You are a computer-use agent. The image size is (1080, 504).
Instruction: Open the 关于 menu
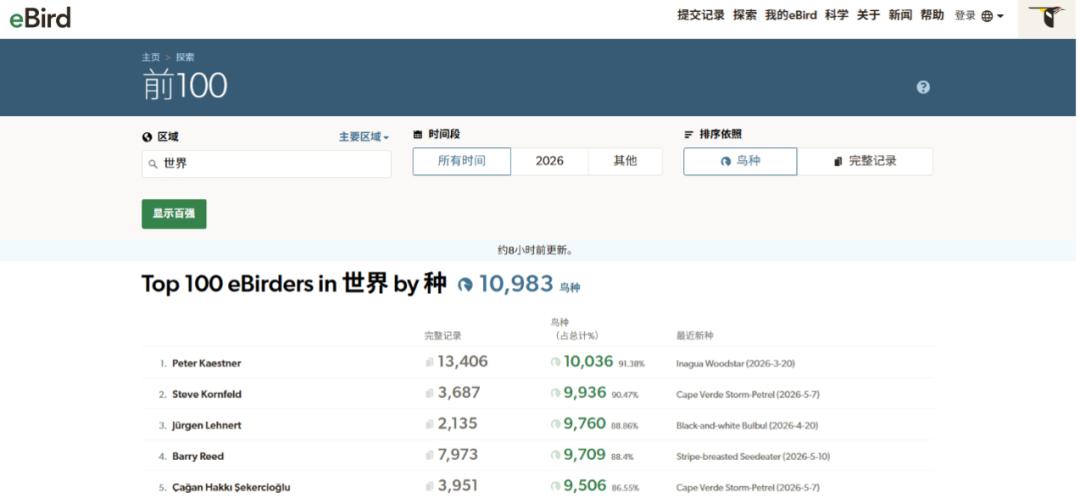click(x=868, y=15)
